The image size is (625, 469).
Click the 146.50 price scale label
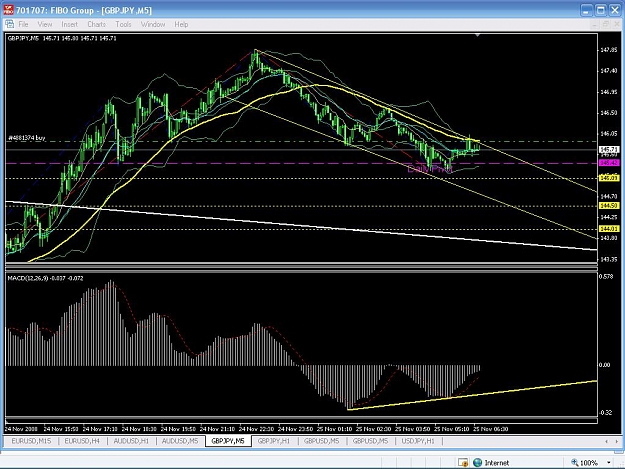click(609, 113)
